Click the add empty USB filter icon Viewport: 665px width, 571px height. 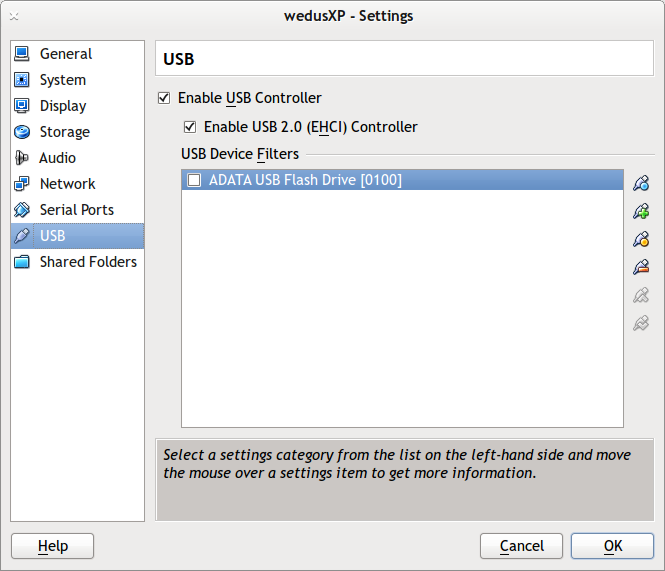[641, 183]
